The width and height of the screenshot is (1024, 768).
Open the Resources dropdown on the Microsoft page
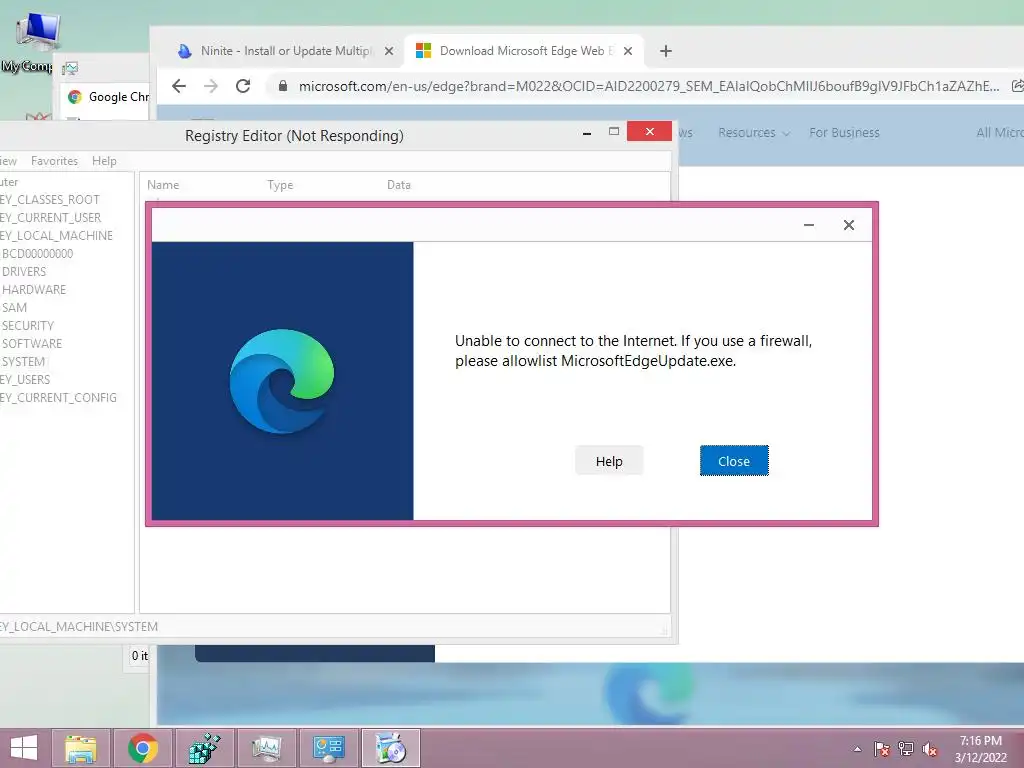pos(754,133)
